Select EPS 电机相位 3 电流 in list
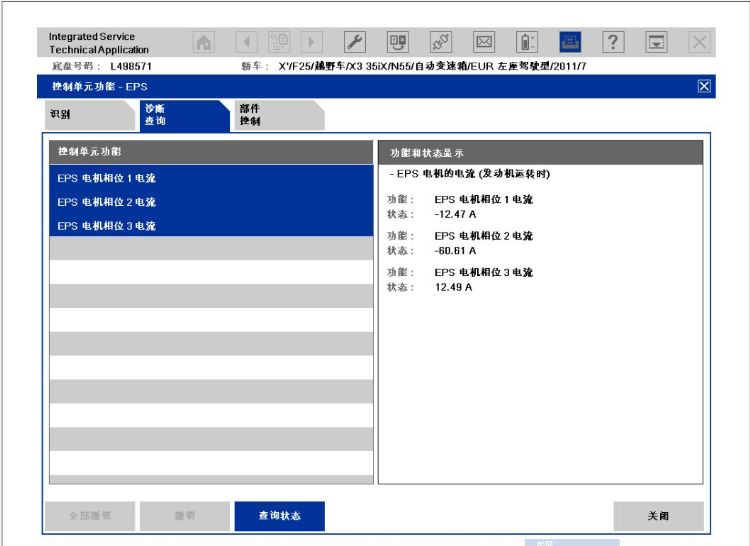This screenshot has height=546, width=750. point(211,226)
